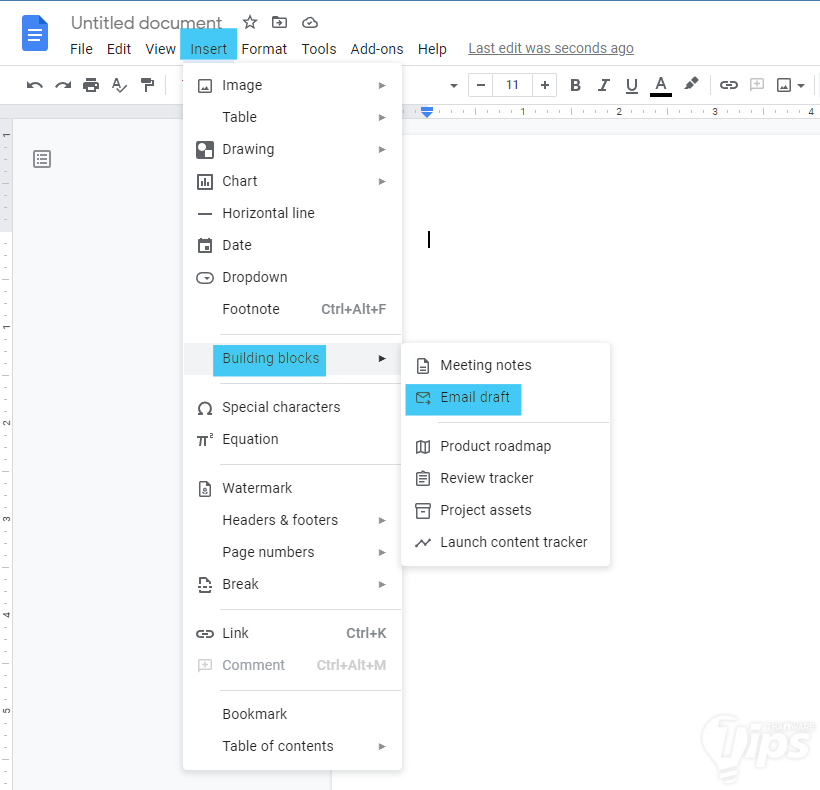
Task: Decrease font size with minus button
Action: pyautogui.click(x=481, y=85)
